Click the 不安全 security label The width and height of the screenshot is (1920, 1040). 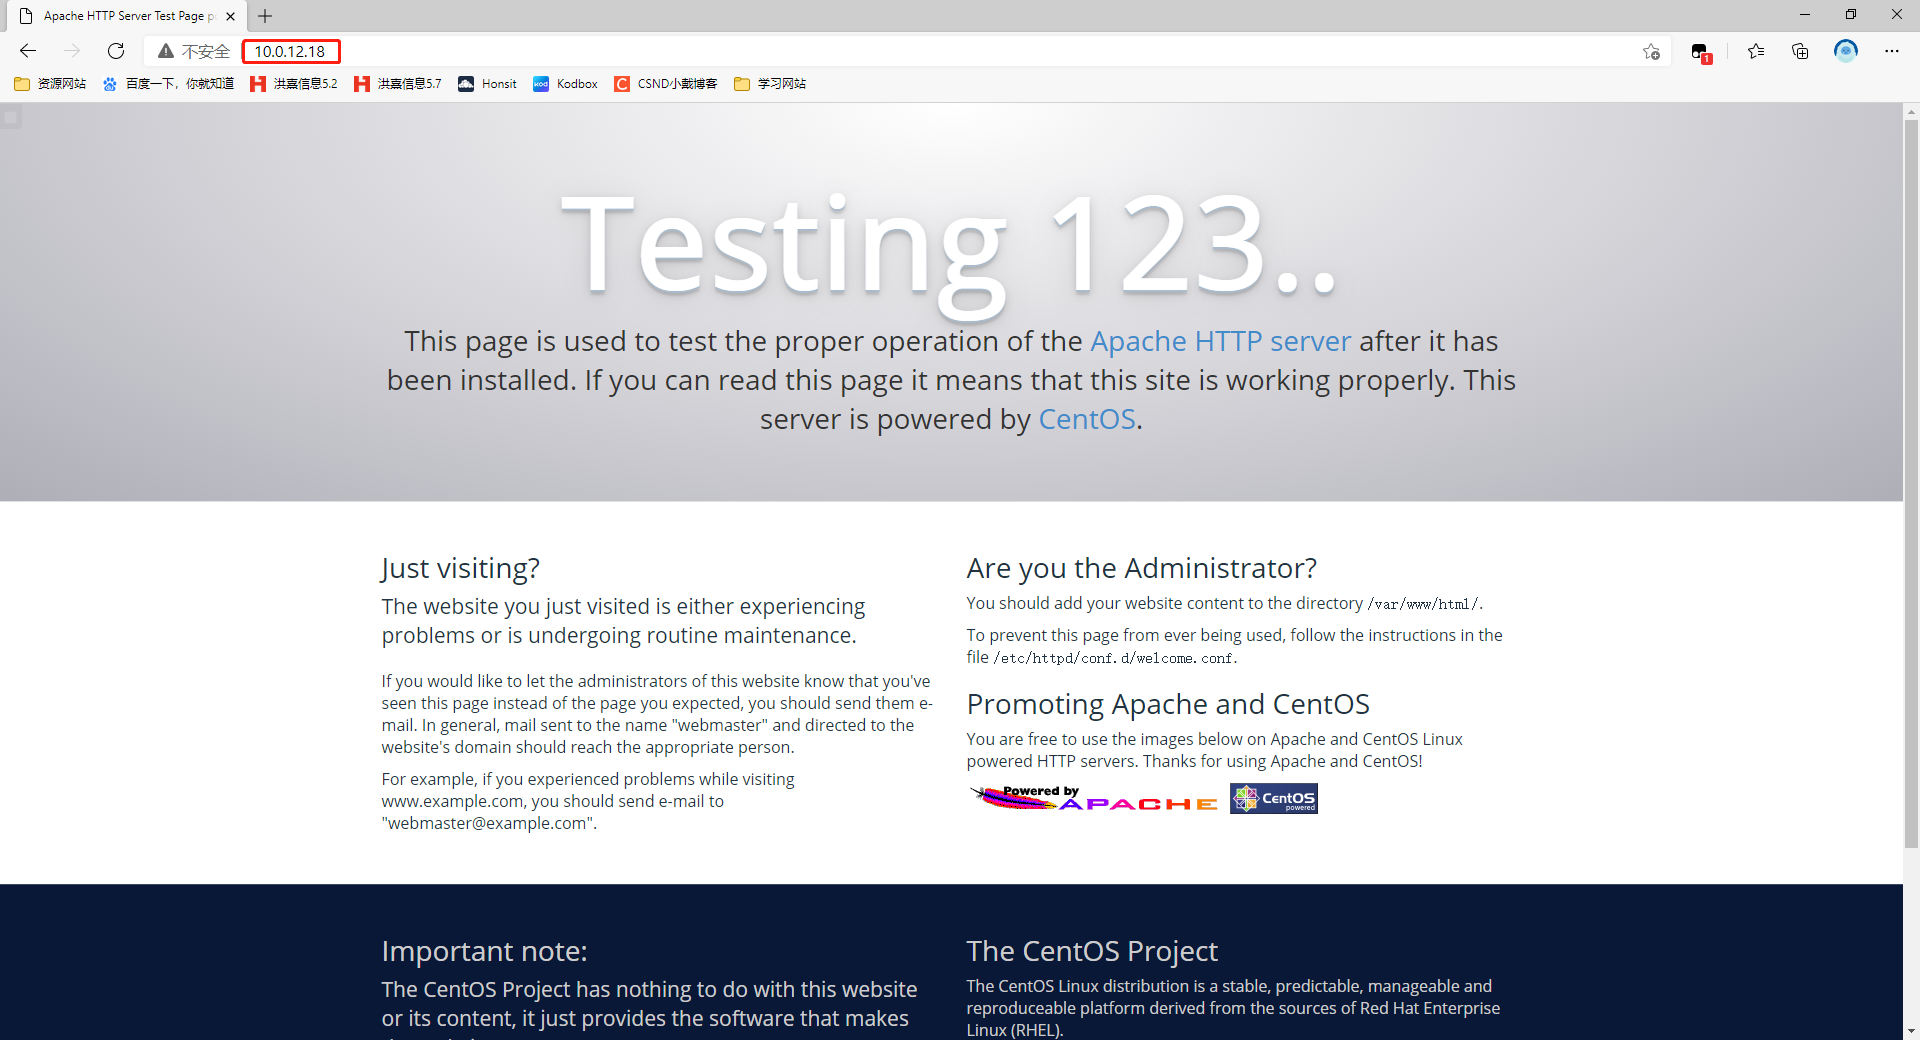tap(206, 51)
